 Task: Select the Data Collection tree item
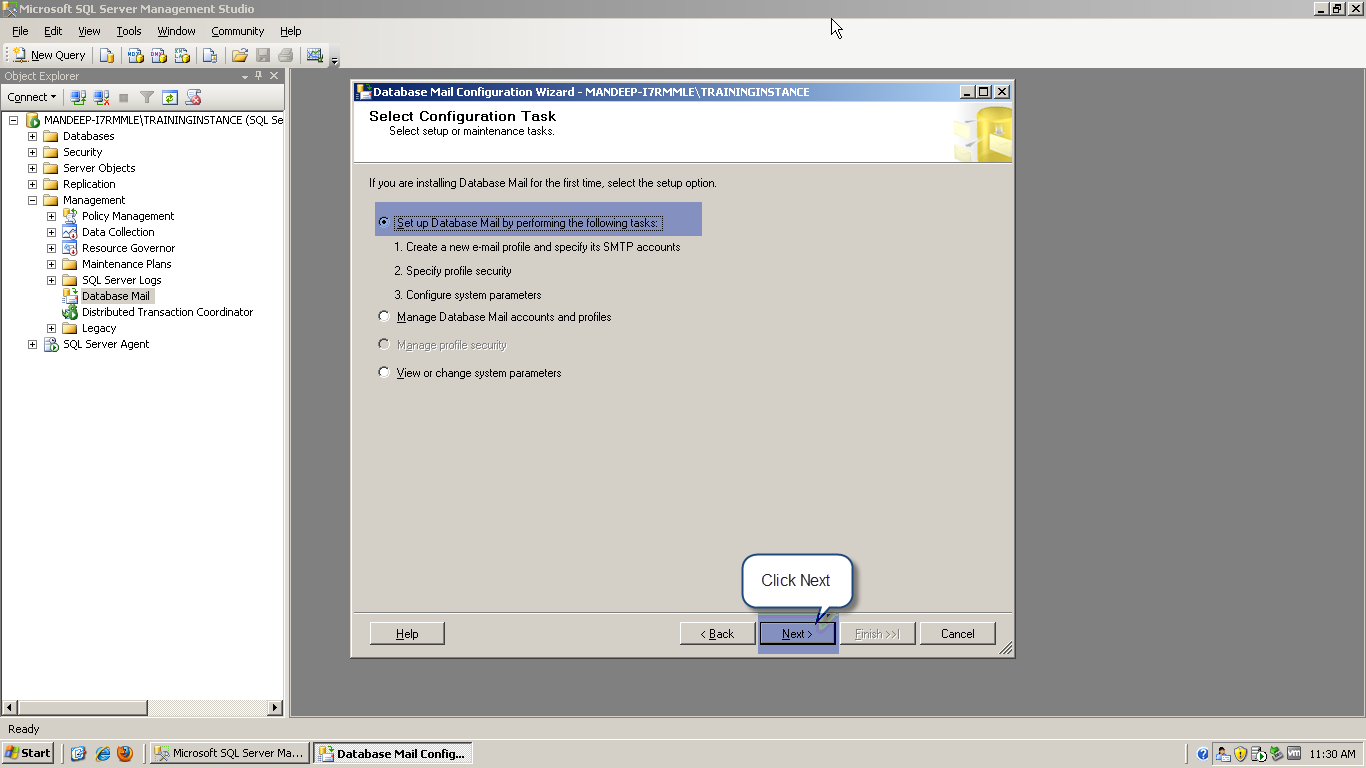click(118, 232)
